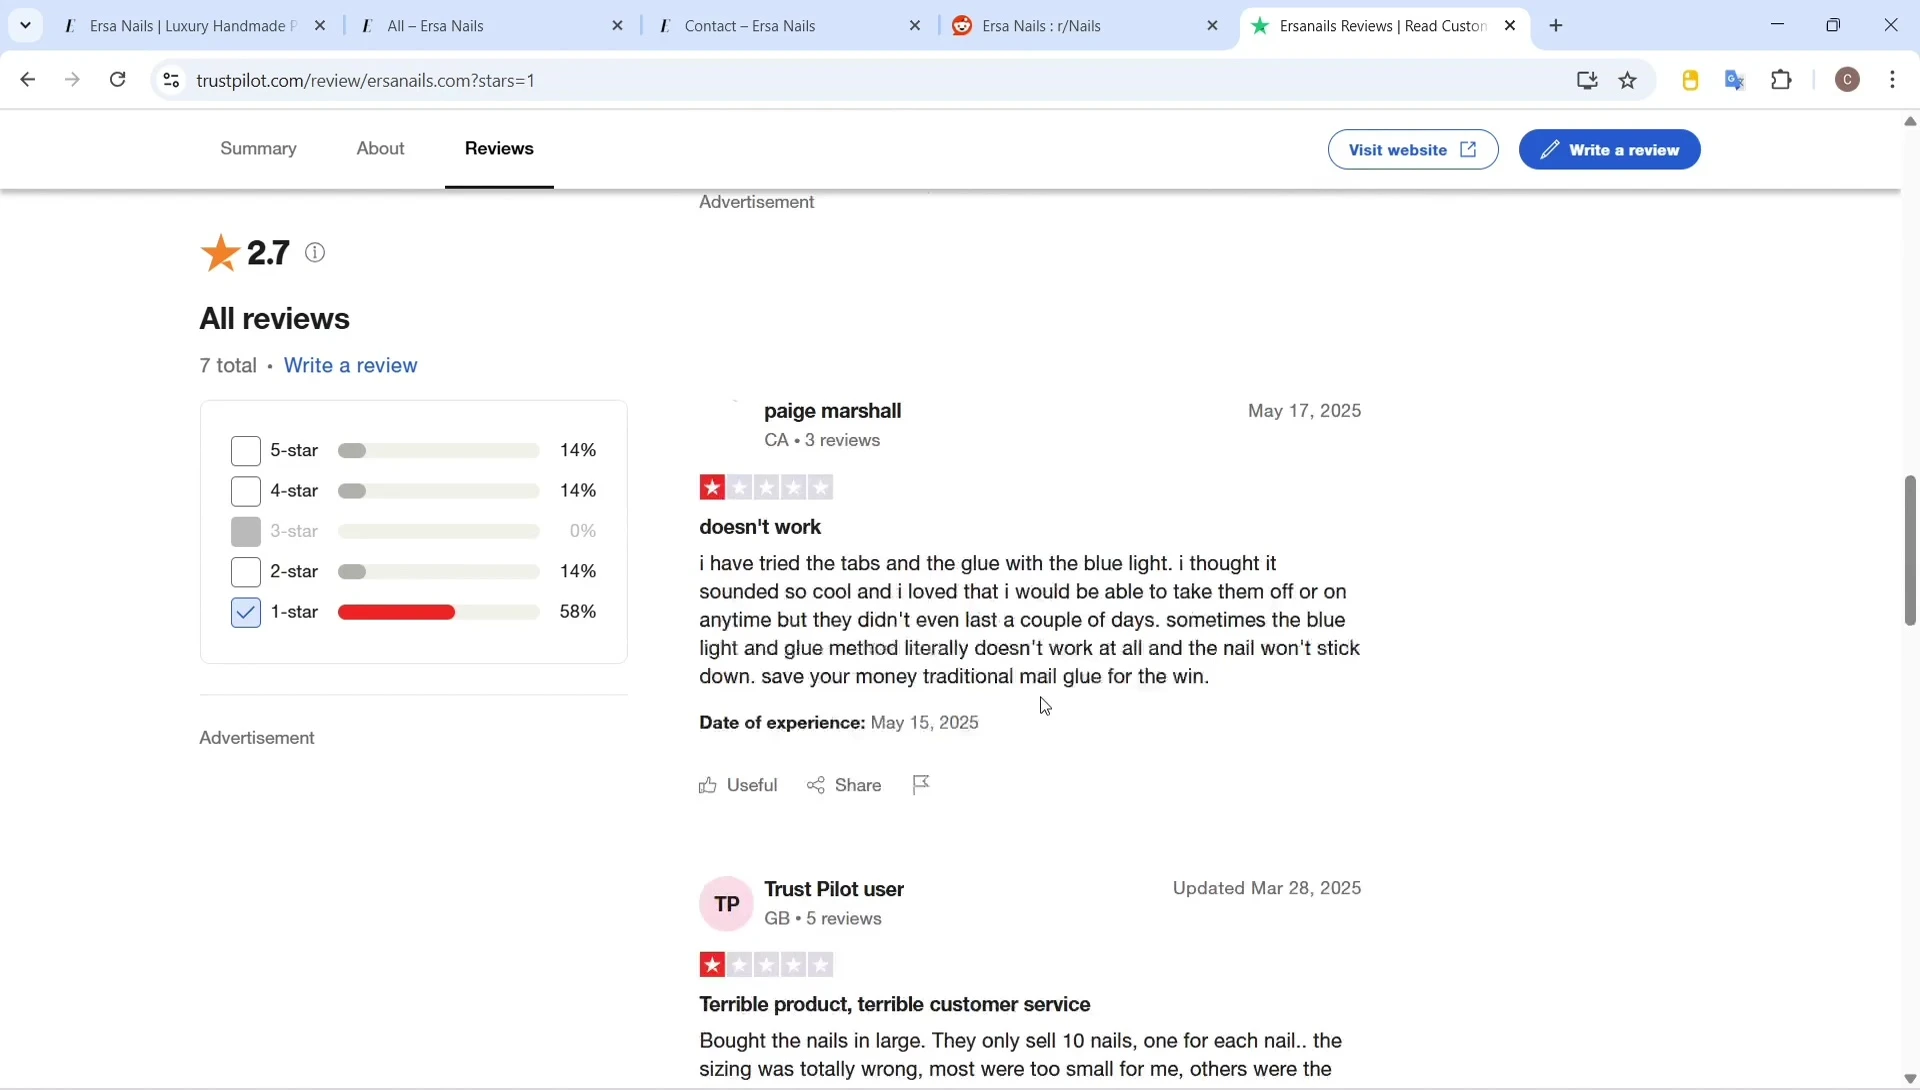
Task: Open the Chrome three-dot menu
Action: (1894, 80)
